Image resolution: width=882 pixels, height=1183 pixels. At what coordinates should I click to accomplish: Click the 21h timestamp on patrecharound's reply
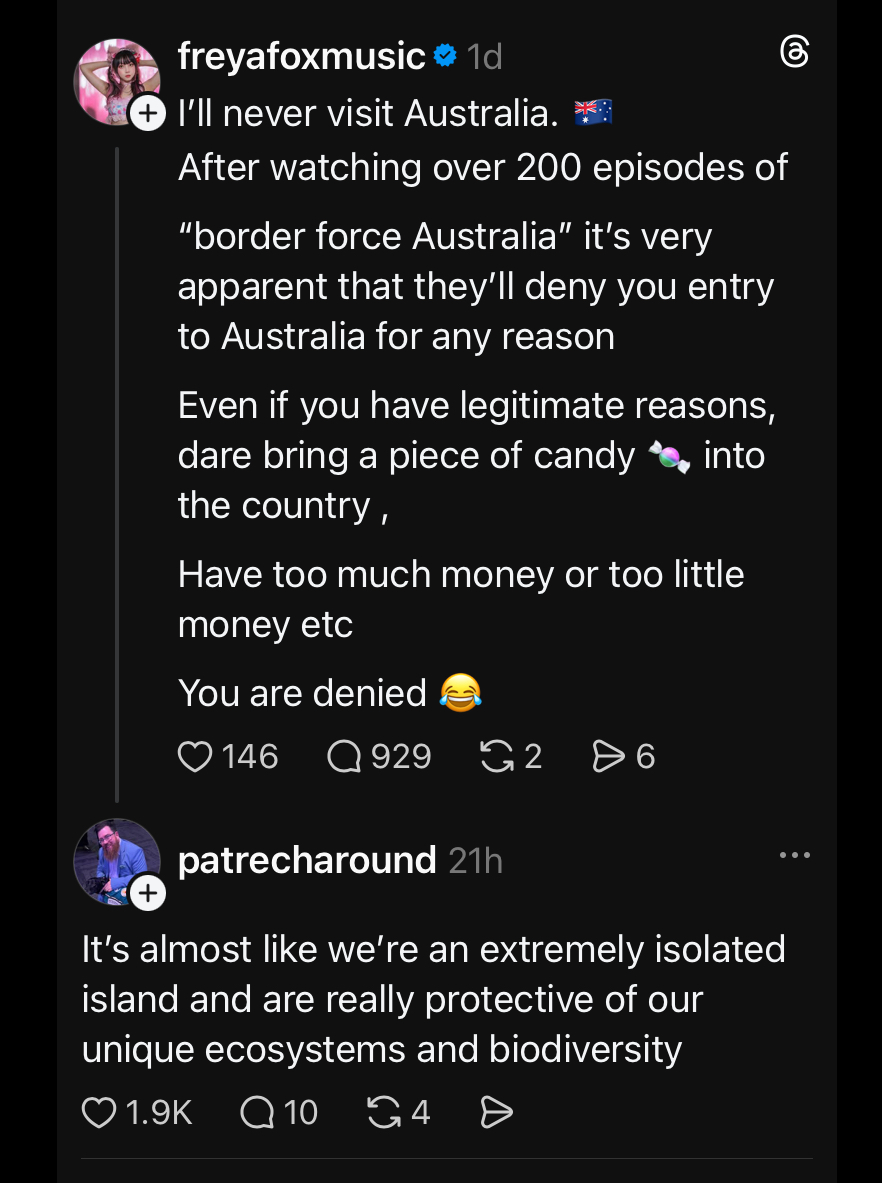(475, 860)
